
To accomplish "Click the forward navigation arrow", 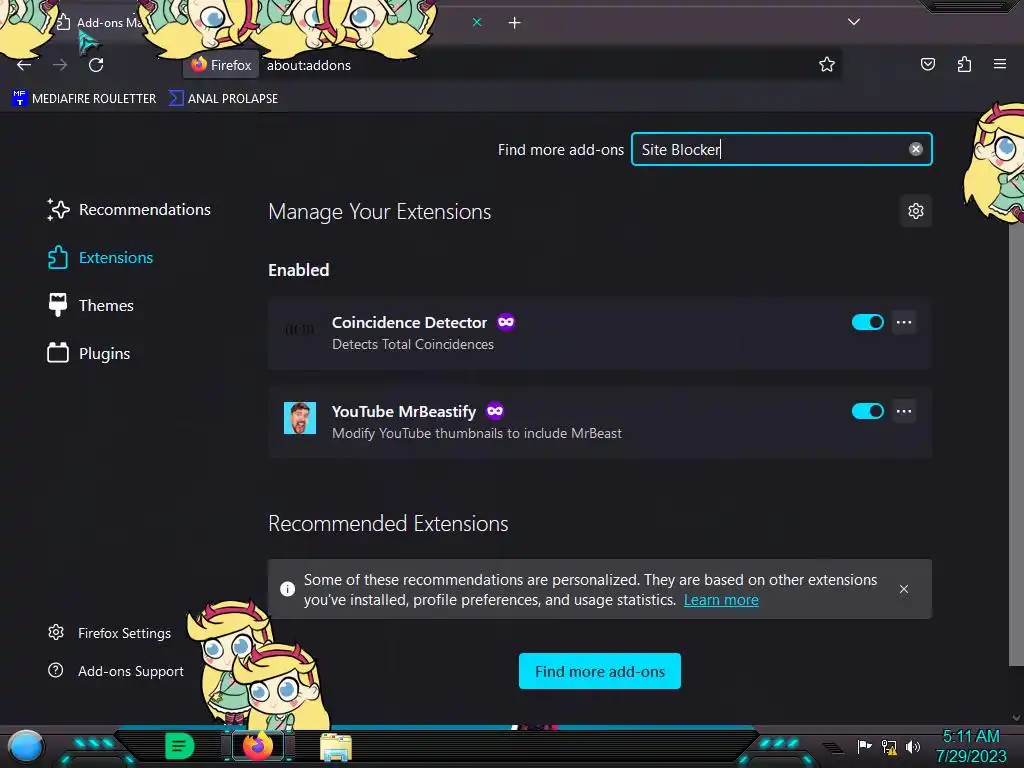I will coord(60,65).
